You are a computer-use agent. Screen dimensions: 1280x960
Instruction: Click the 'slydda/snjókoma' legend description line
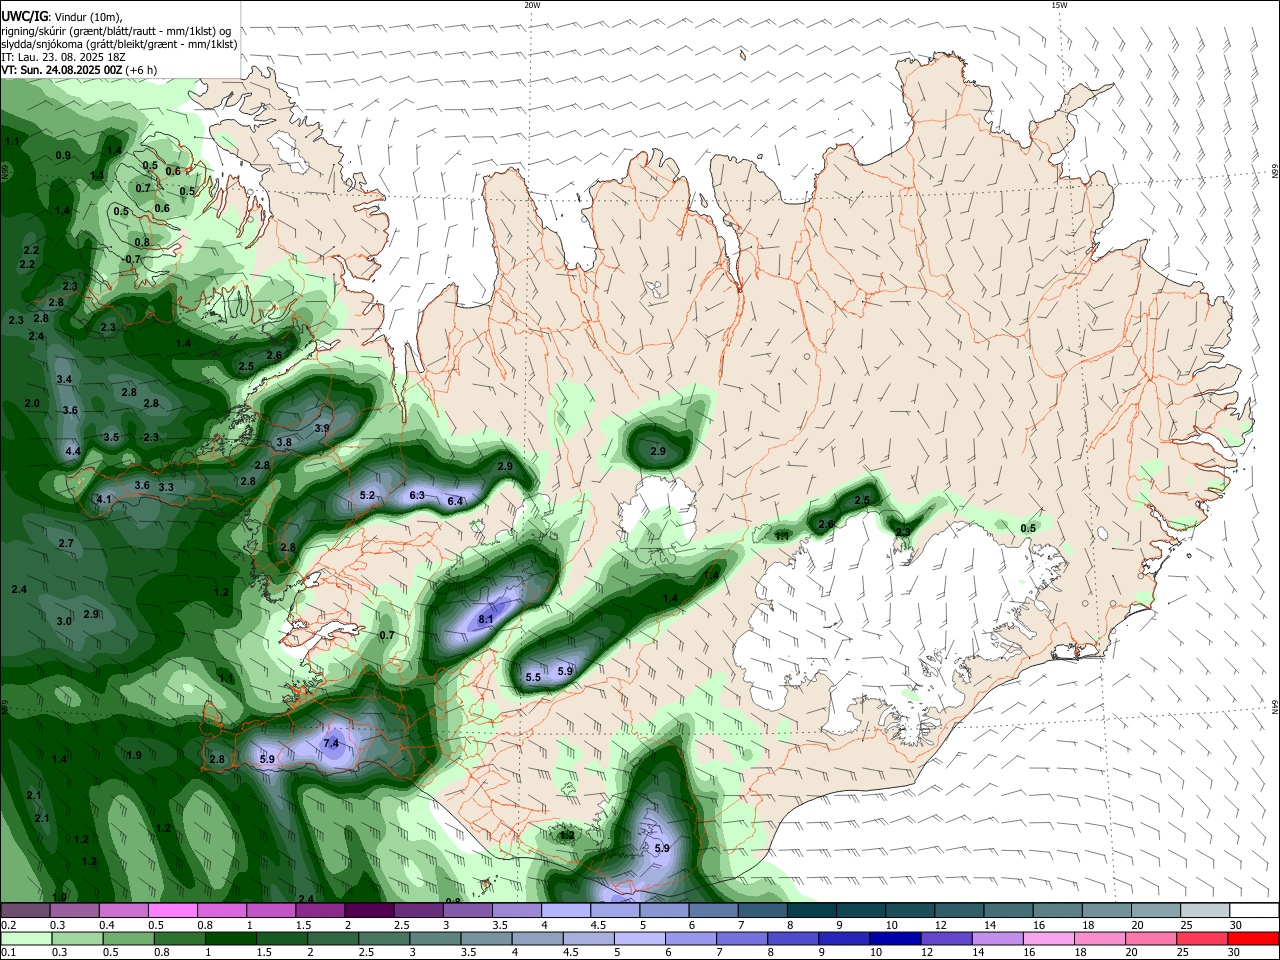click(x=119, y=44)
